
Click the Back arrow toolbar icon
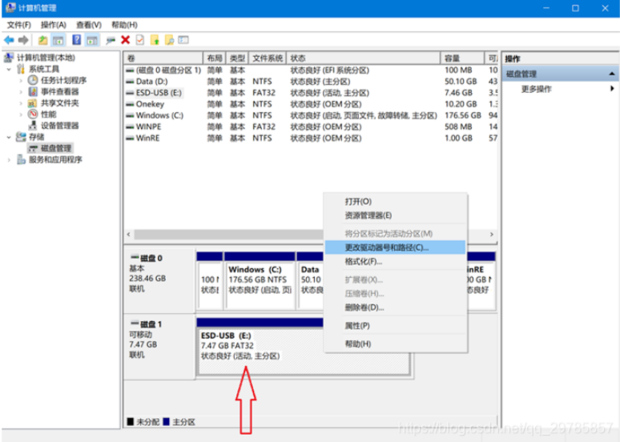[9, 40]
